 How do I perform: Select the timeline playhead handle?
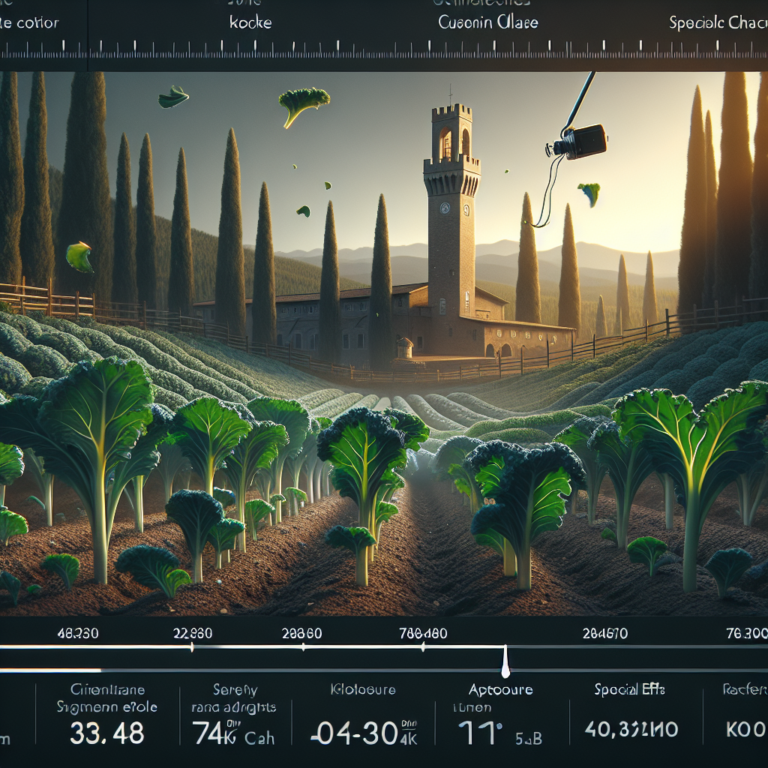pyautogui.click(x=505, y=662)
